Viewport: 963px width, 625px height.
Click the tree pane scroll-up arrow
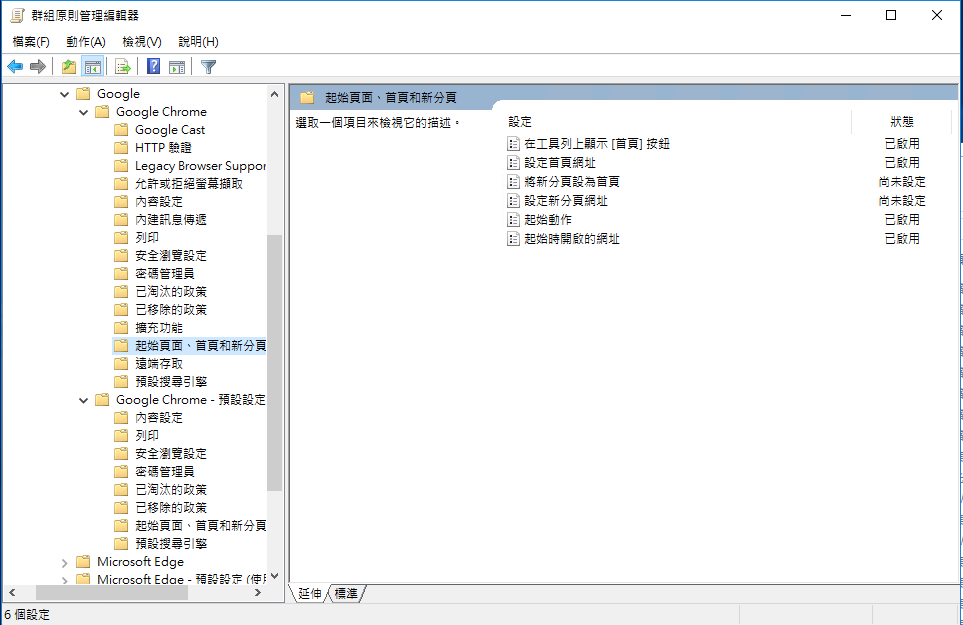coord(275,94)
